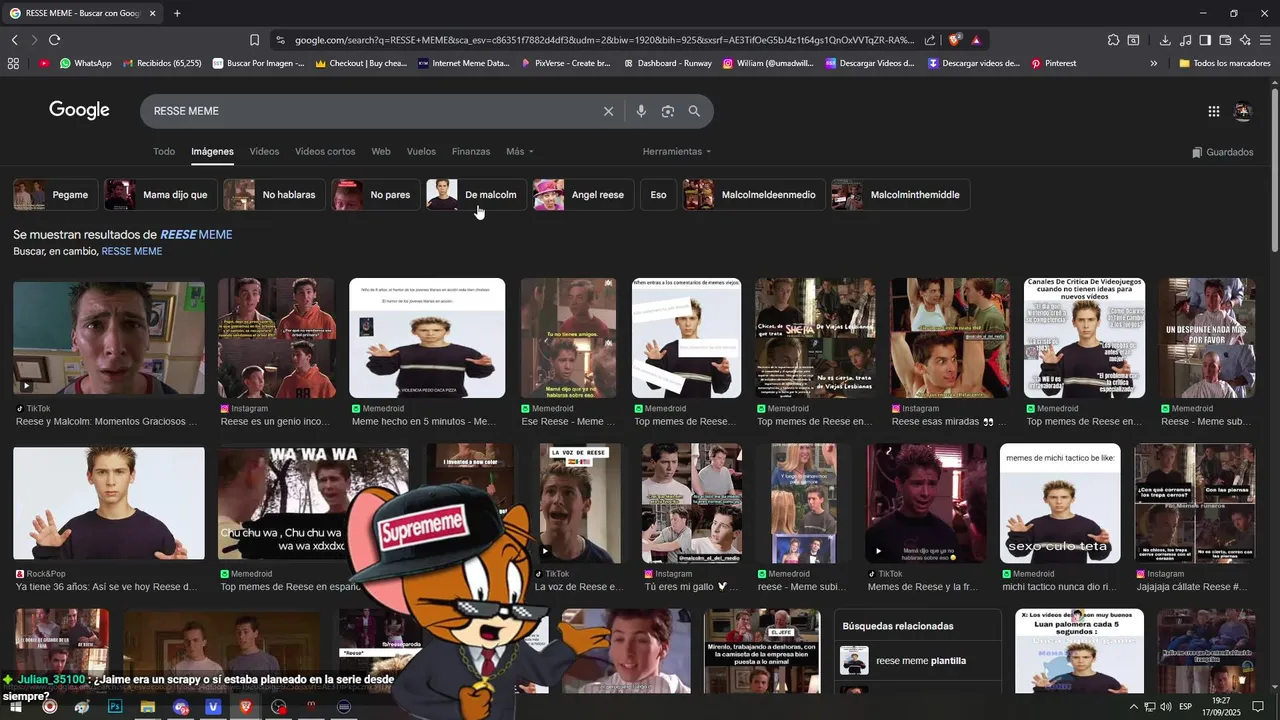Click the page vertical scrollbar
The width and height of the screenshot is (1280, 720).
click(x=1274, y=170)
